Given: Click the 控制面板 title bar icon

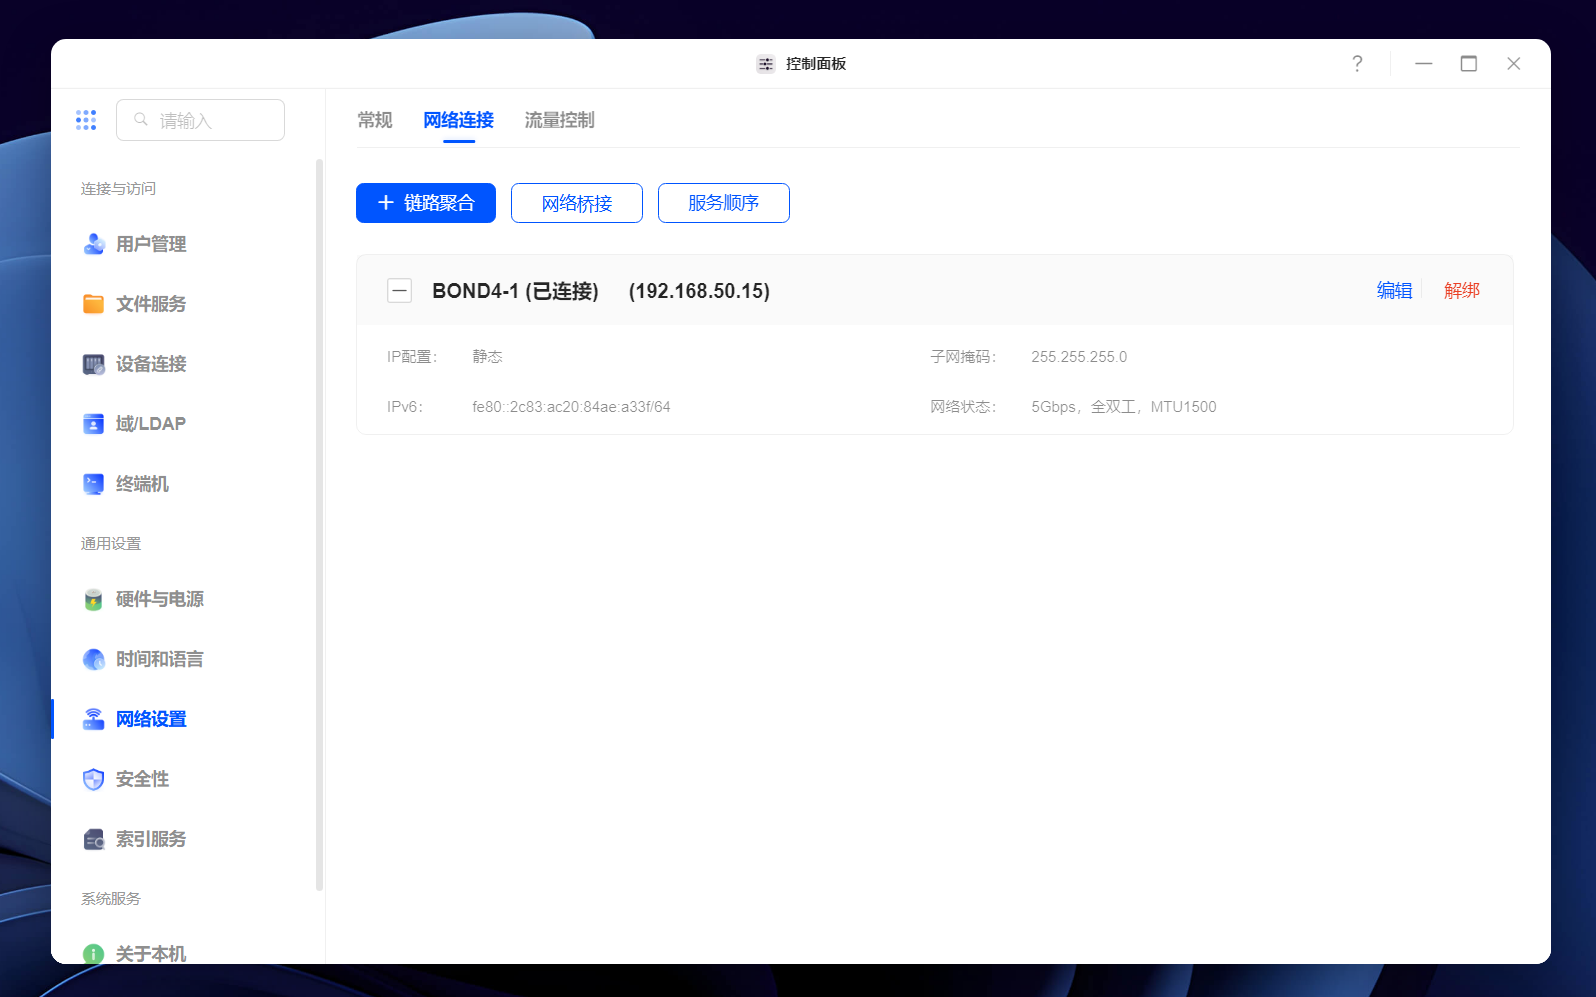Looking at the screenshot, I should pos(766,64).
